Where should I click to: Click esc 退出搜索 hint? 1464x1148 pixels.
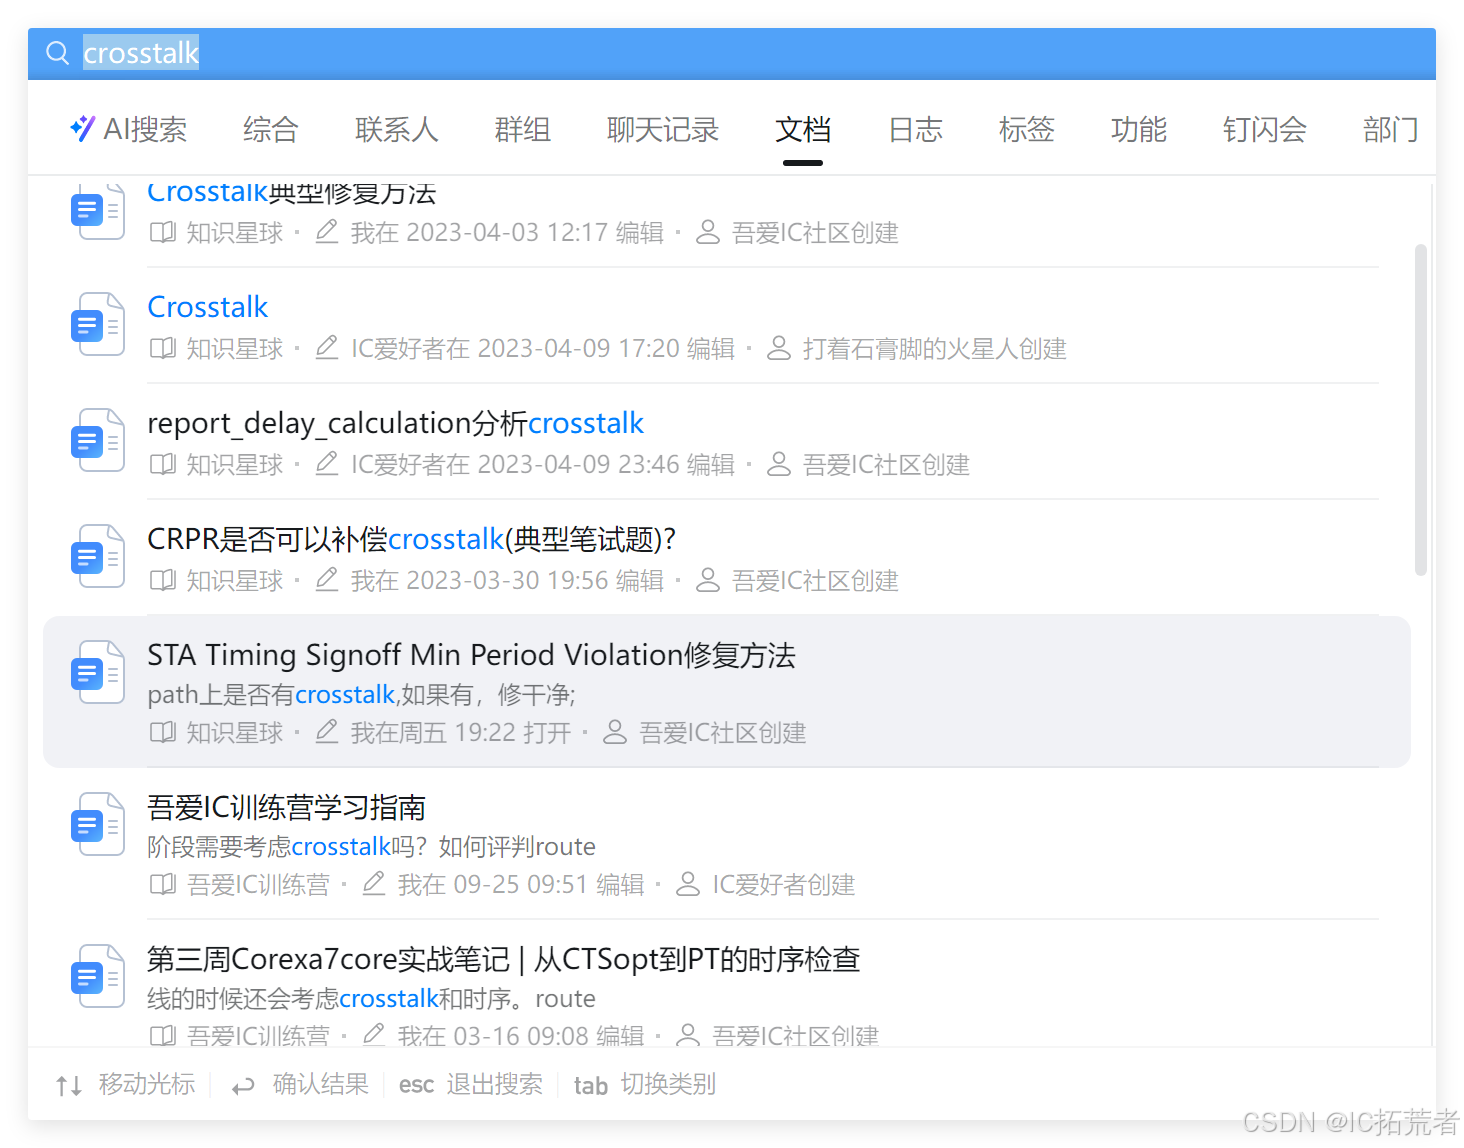coord(470,1085)
